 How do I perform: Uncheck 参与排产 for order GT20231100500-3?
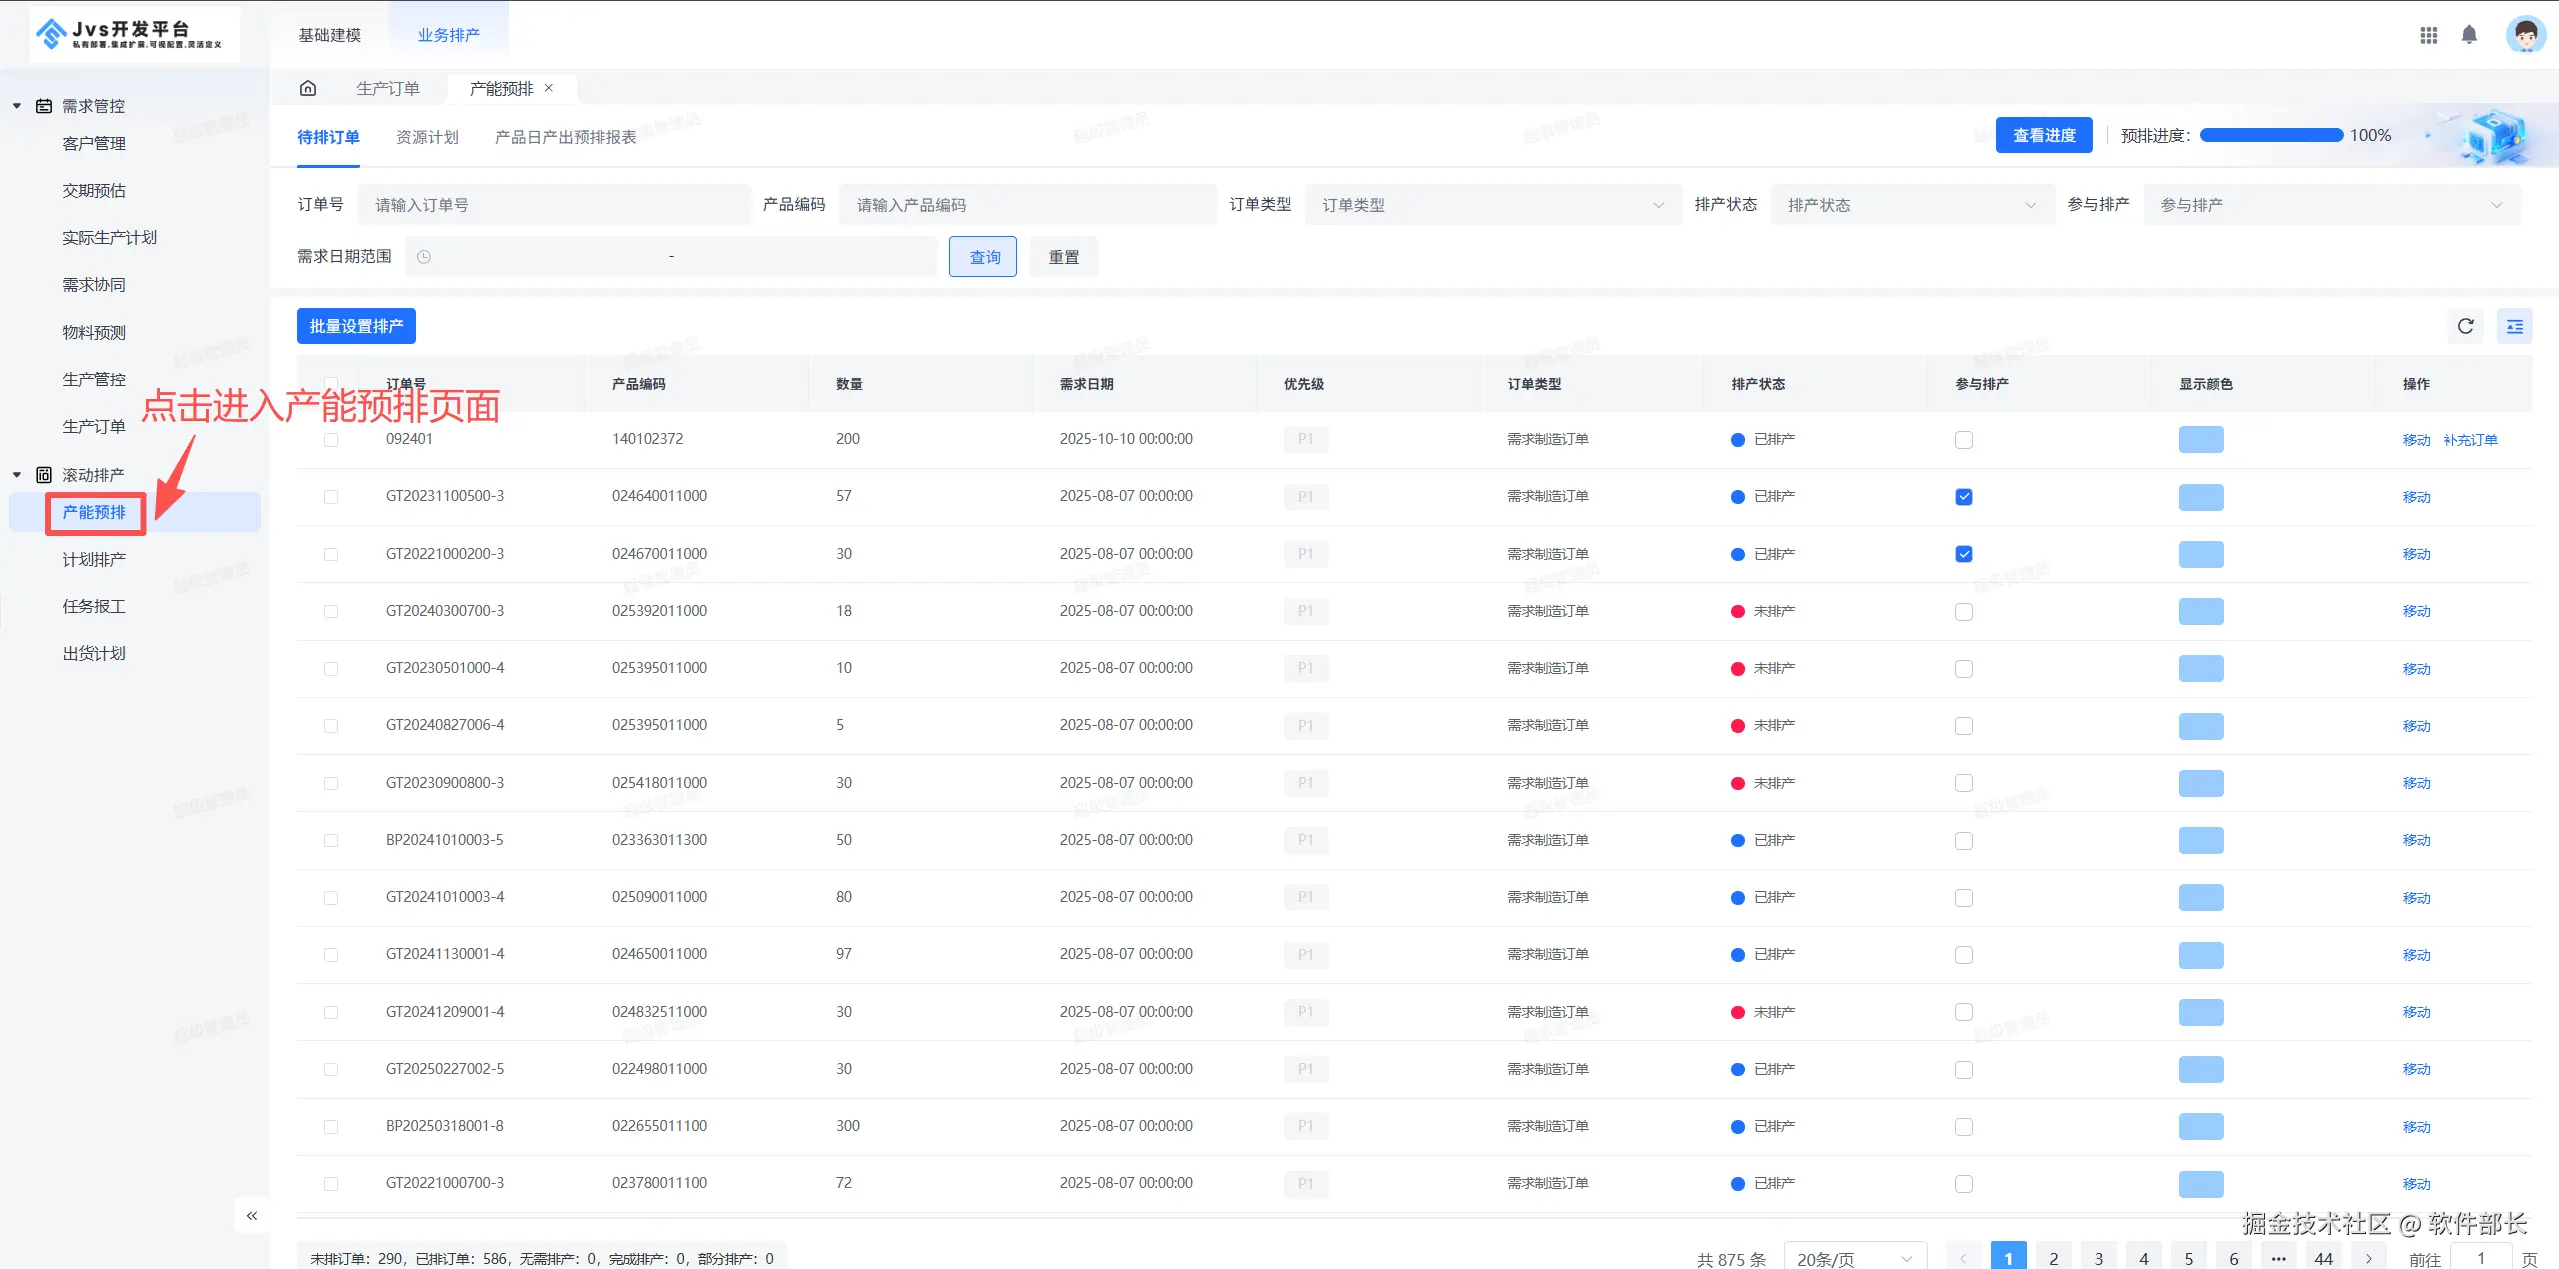tap(1964, 497)
